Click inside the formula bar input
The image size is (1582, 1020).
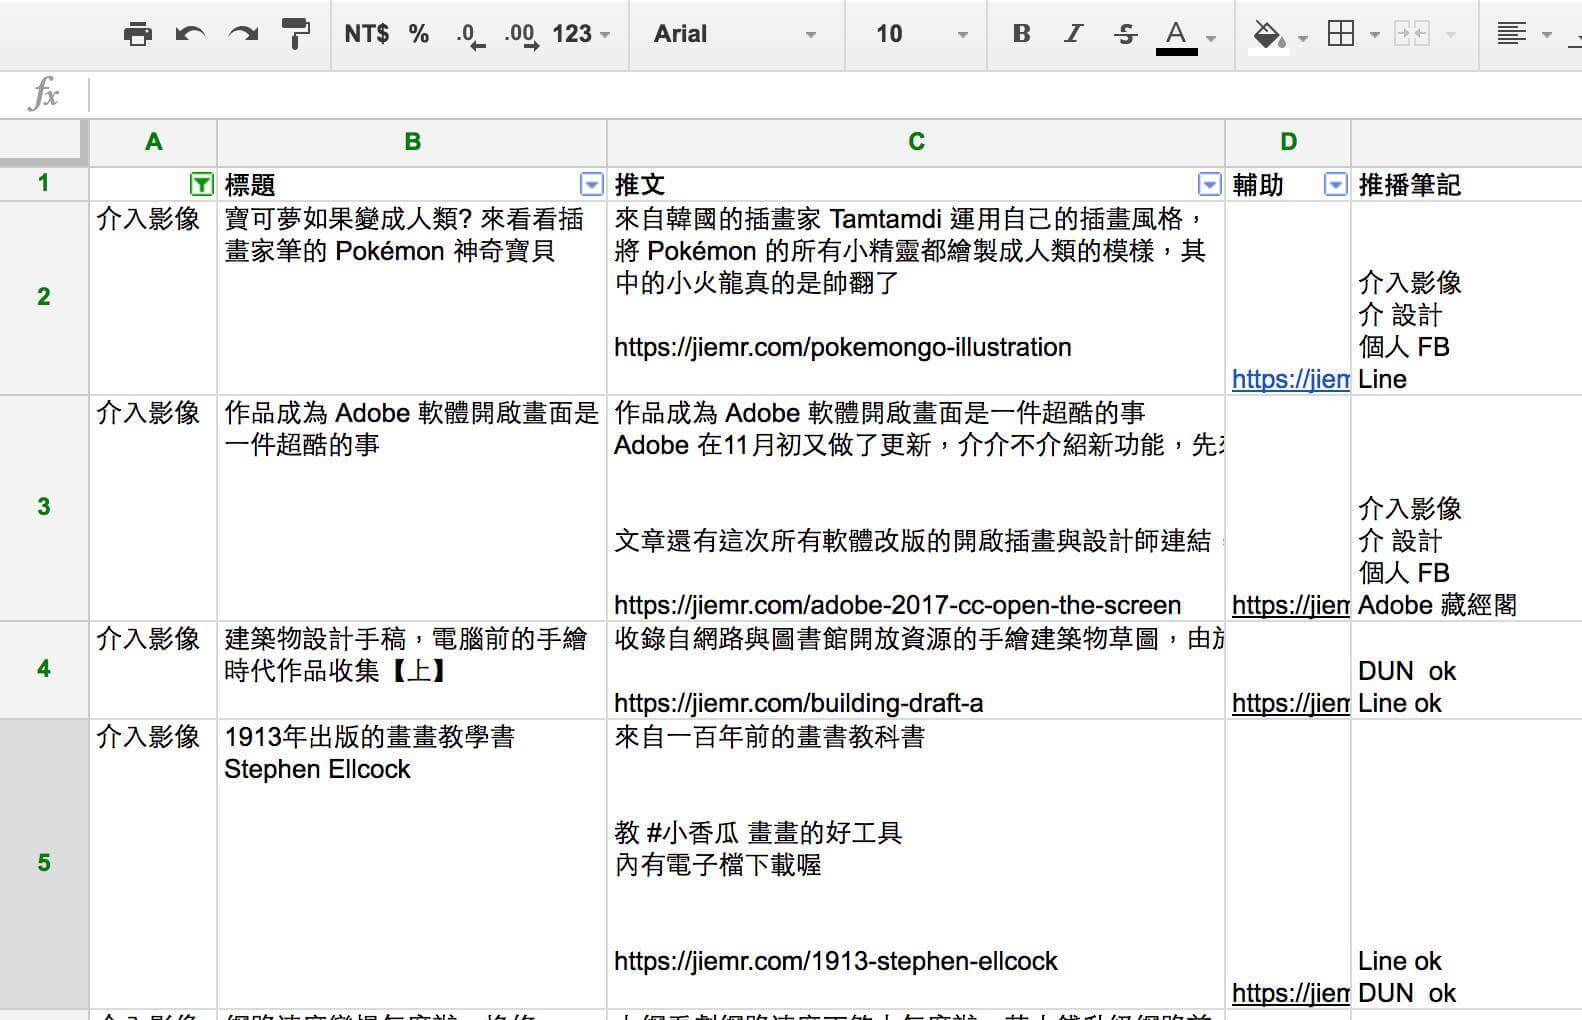800,95
